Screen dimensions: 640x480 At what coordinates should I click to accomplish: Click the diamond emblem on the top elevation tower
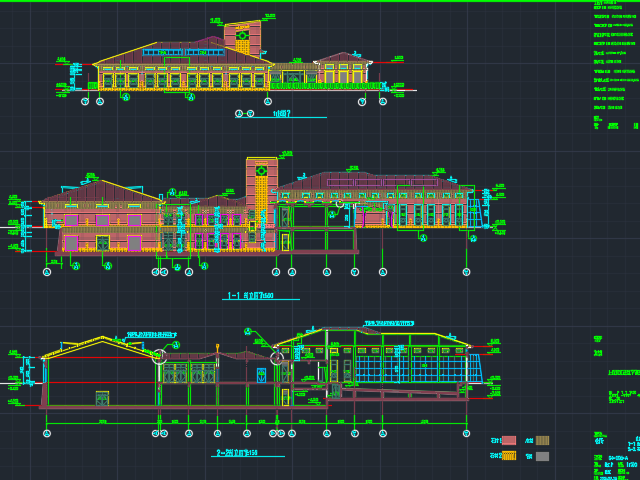click(242, 36)
